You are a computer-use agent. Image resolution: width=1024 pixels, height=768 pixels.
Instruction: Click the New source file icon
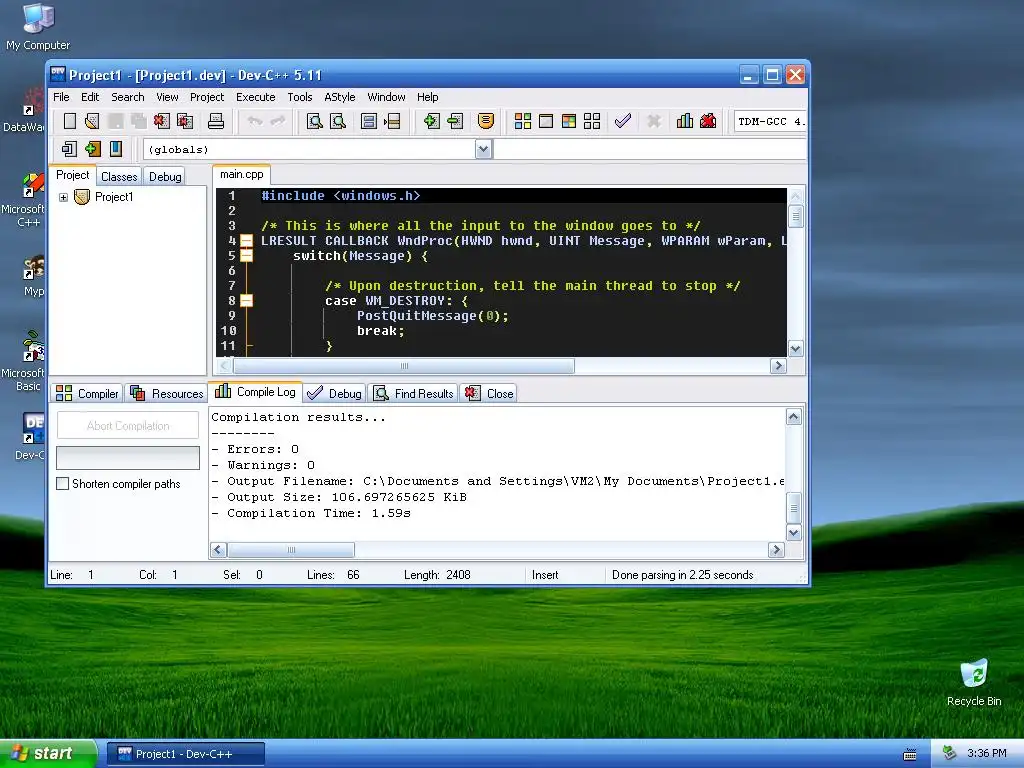[x=70, y=121]
